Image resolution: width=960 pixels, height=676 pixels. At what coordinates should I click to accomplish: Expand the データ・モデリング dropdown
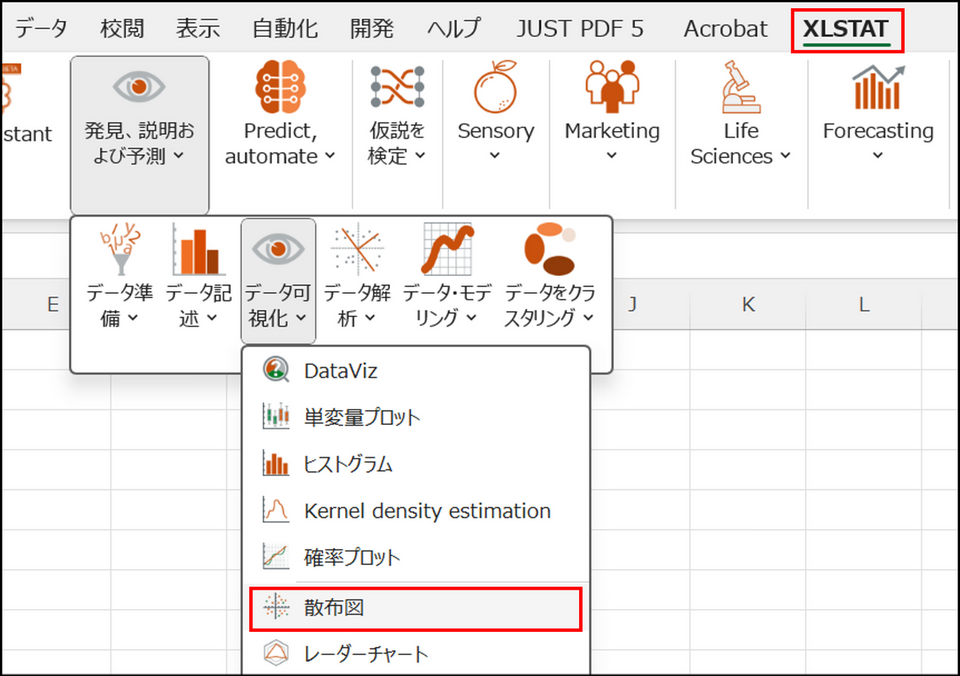tap(446, 304)
